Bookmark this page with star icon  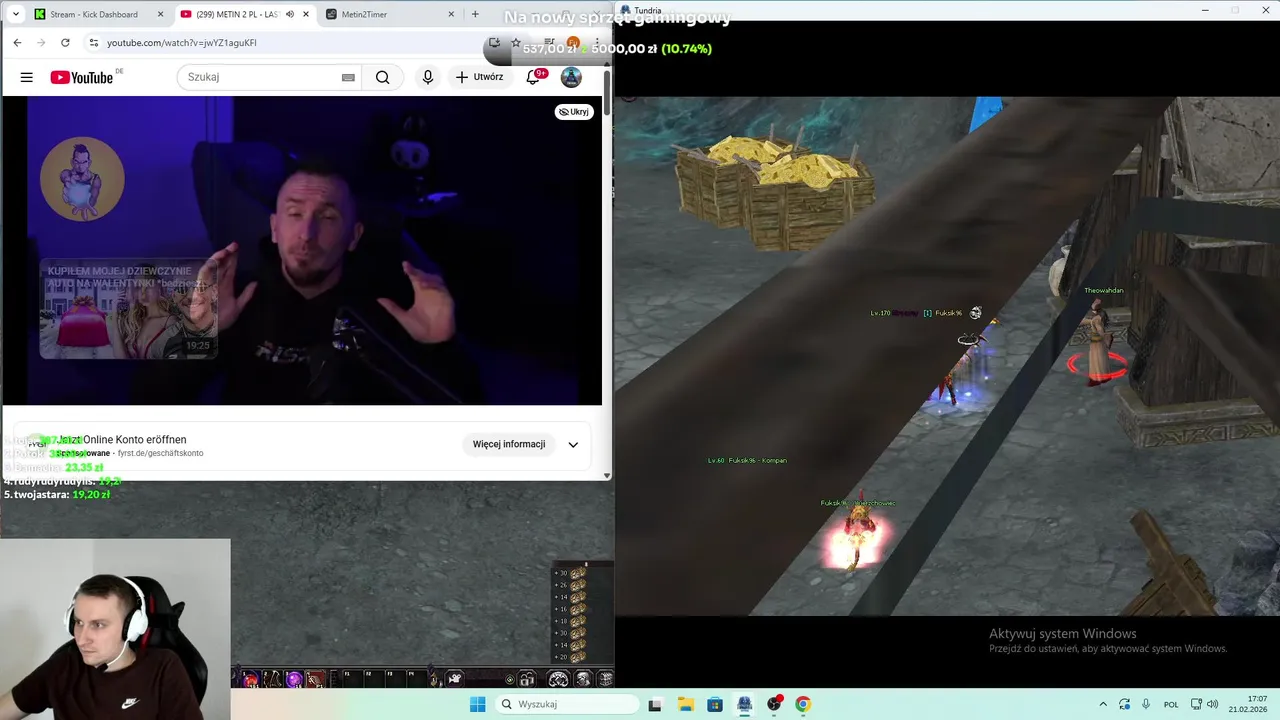[515, 43]
